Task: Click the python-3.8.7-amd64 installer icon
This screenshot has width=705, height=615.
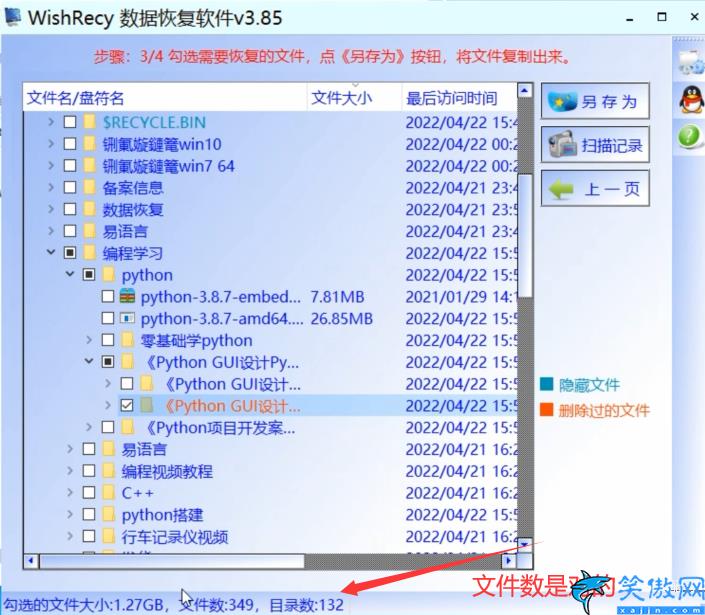Action: point(127,318)
